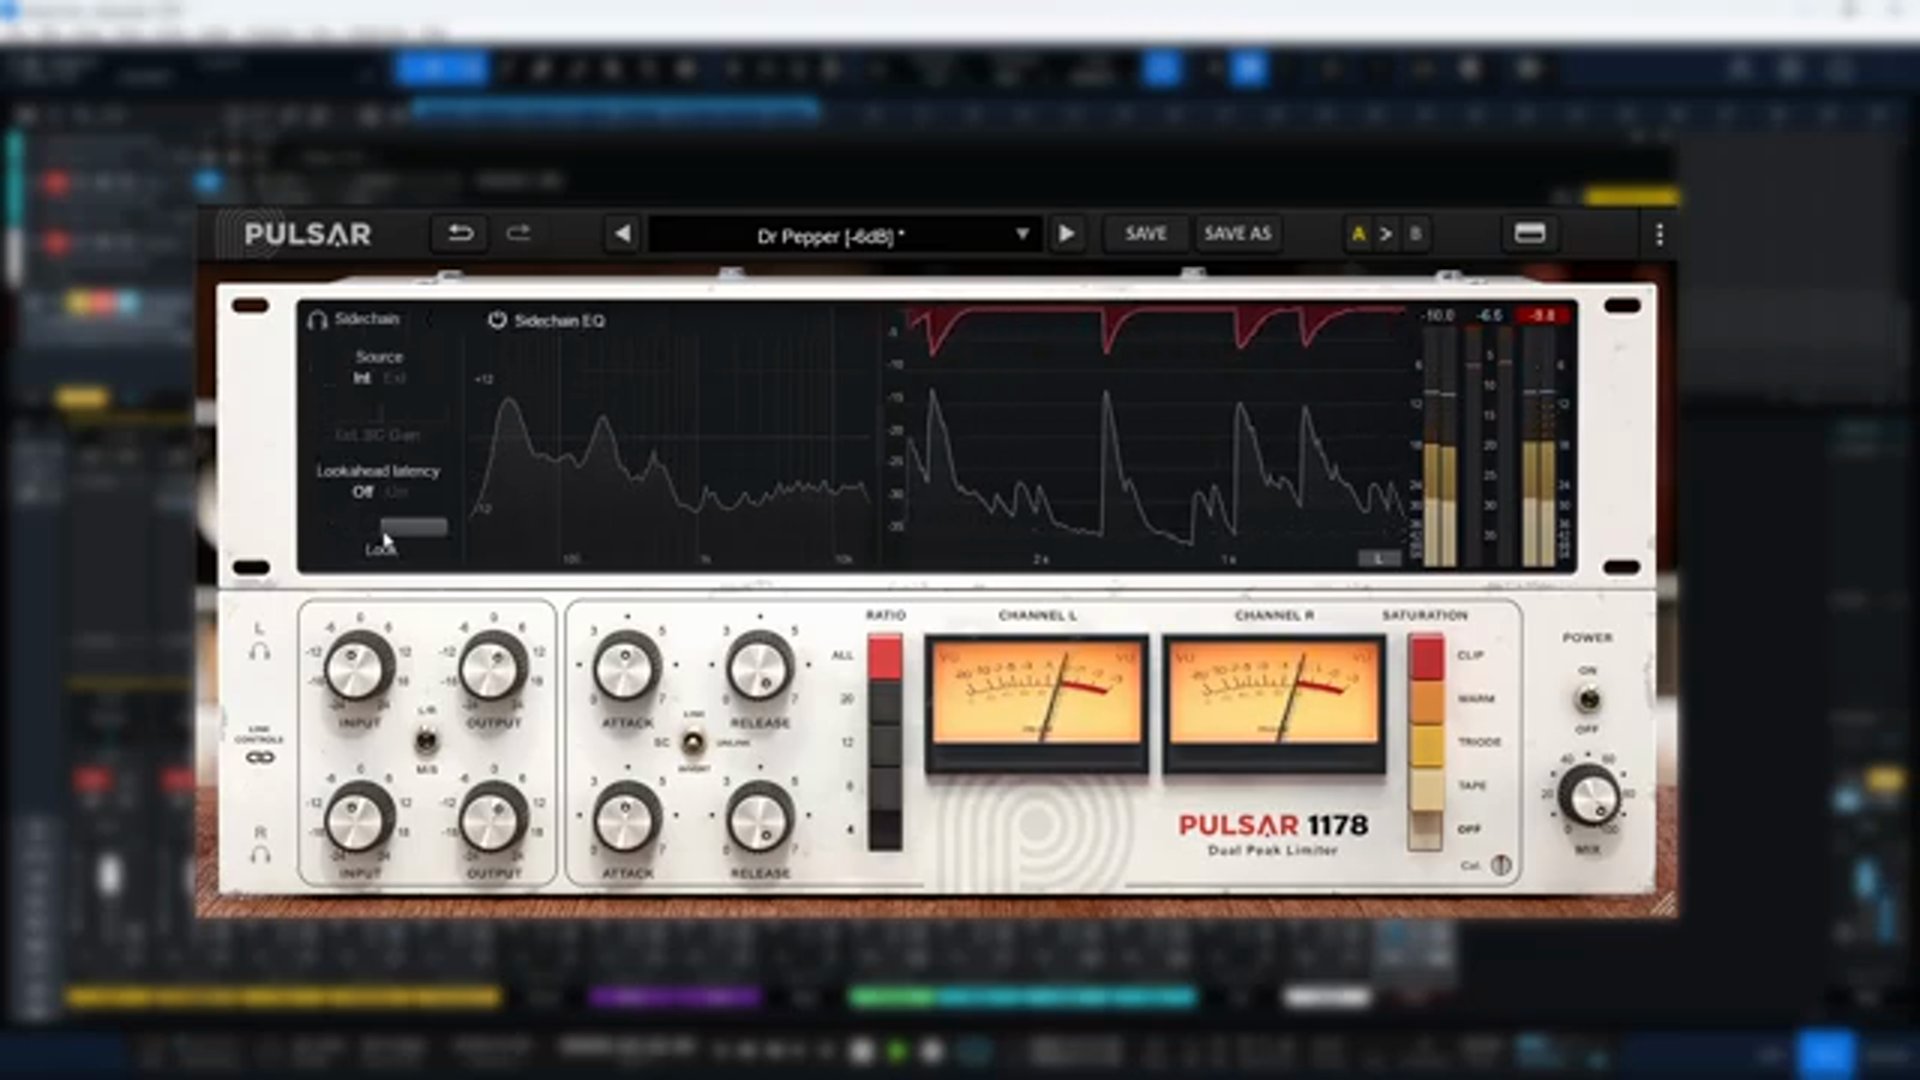Click the SAVE AS button

[x=1238, y=234]
